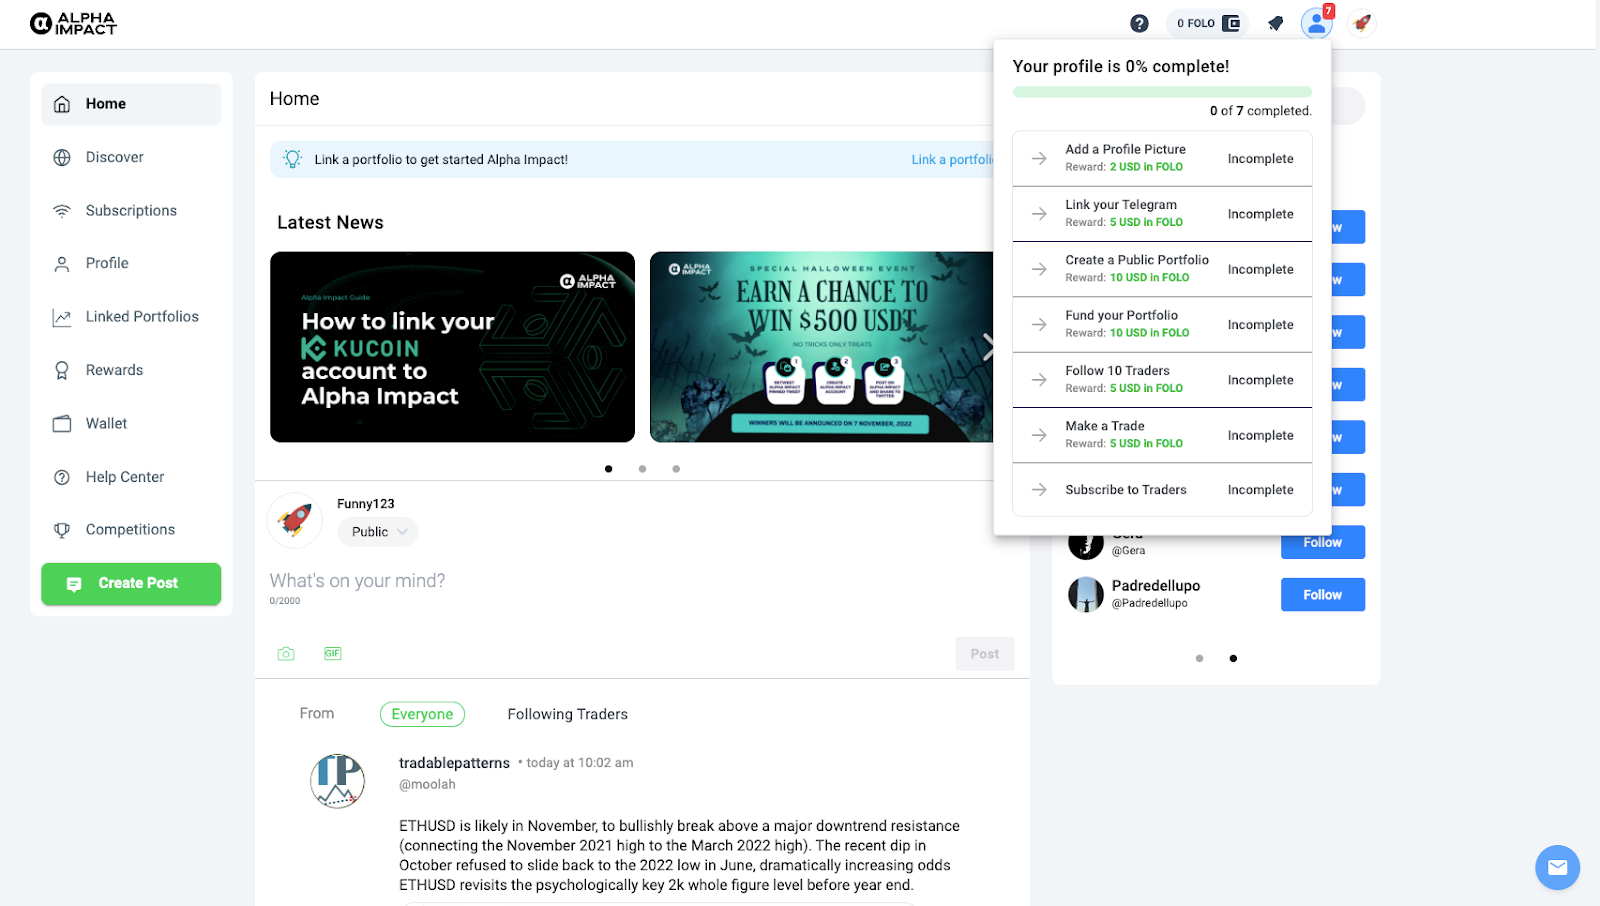Screen dimensions: 1600x906
Task: Open the FOLO wallet balance
Action: click(x=1208, y=23)
